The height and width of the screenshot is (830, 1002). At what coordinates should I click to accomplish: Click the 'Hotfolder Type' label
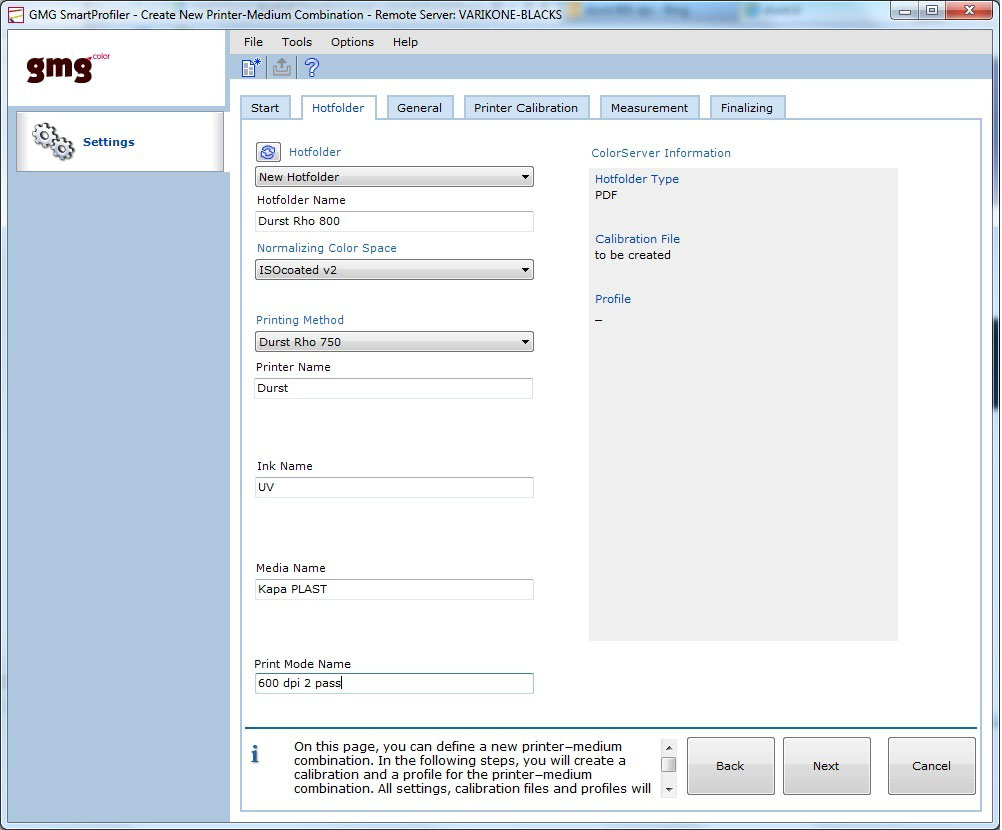coord(636,179)
